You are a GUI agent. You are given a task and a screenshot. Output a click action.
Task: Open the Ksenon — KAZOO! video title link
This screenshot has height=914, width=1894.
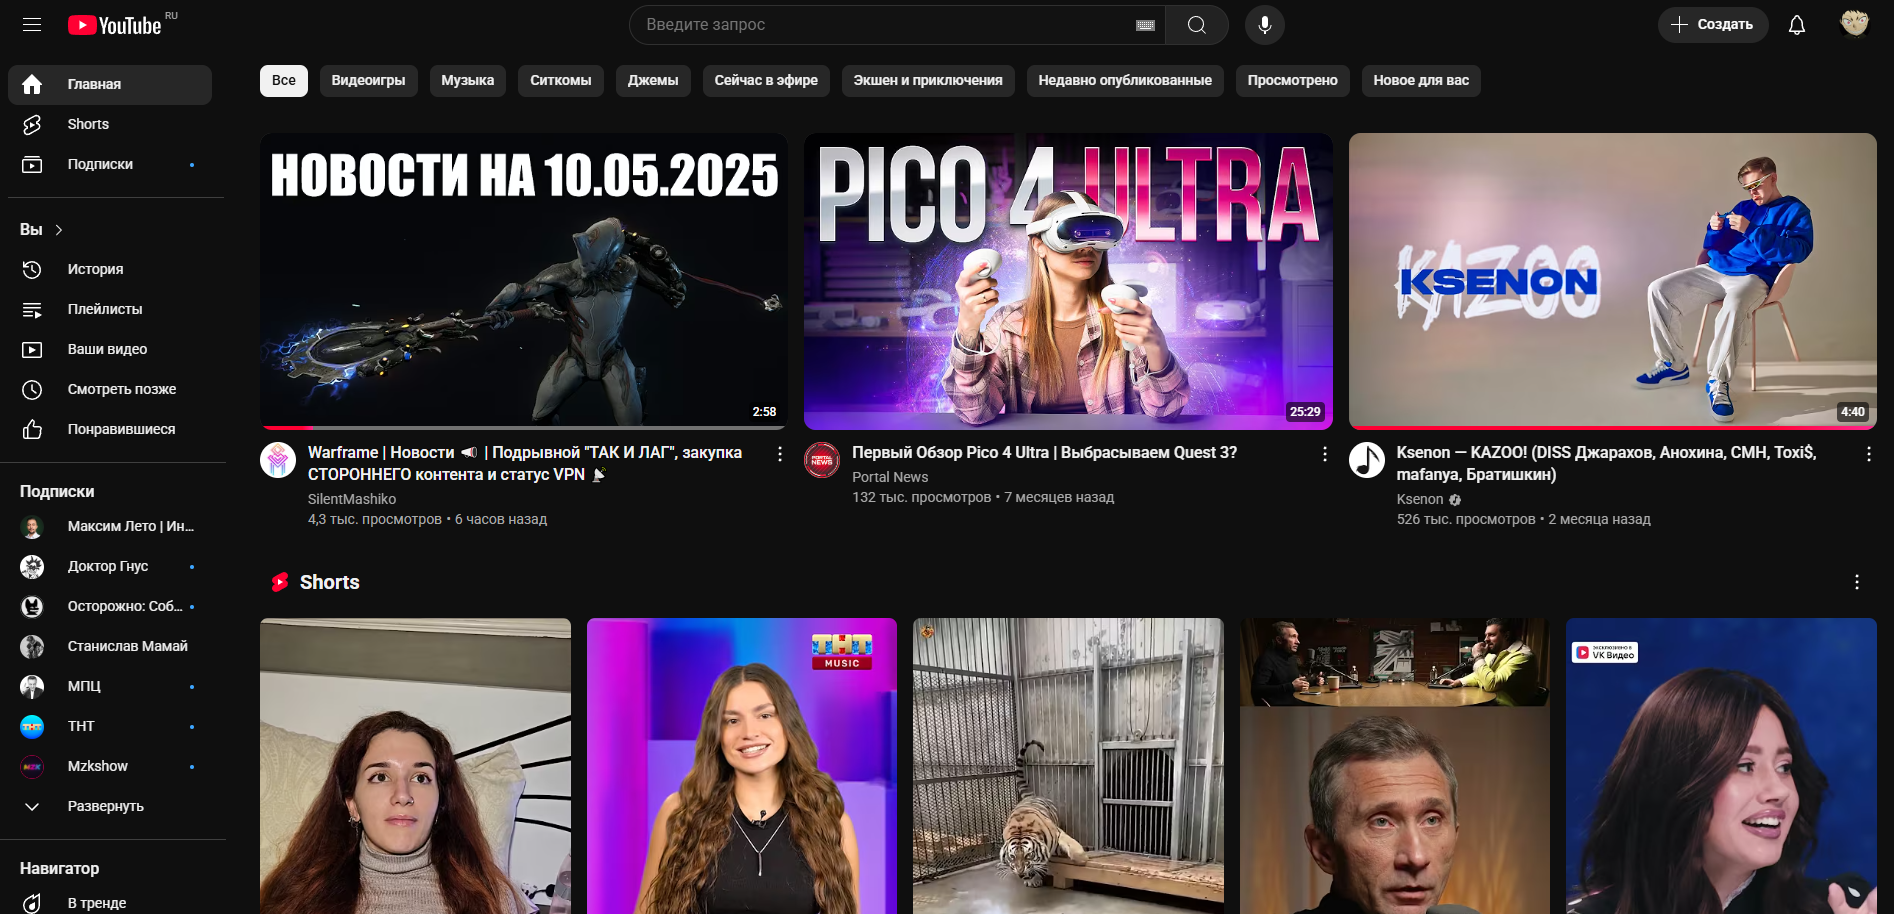pos(1606,463)
